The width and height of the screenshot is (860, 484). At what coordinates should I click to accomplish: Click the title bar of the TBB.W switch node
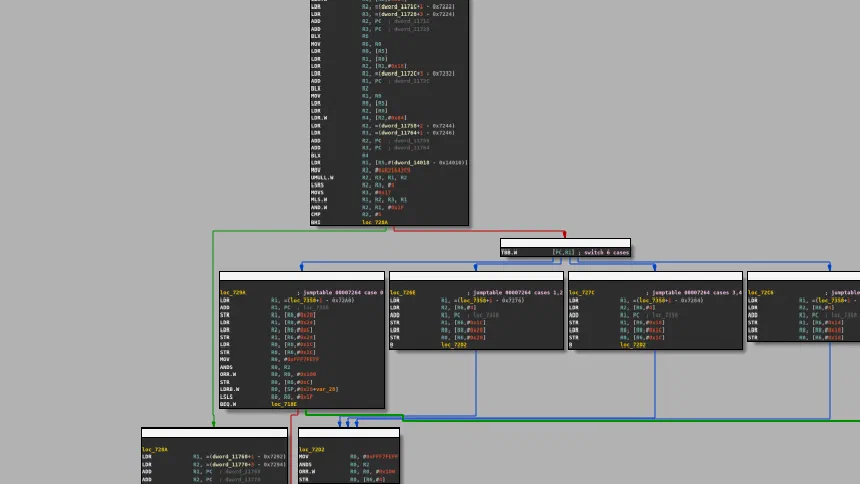[x=565, y=243]
